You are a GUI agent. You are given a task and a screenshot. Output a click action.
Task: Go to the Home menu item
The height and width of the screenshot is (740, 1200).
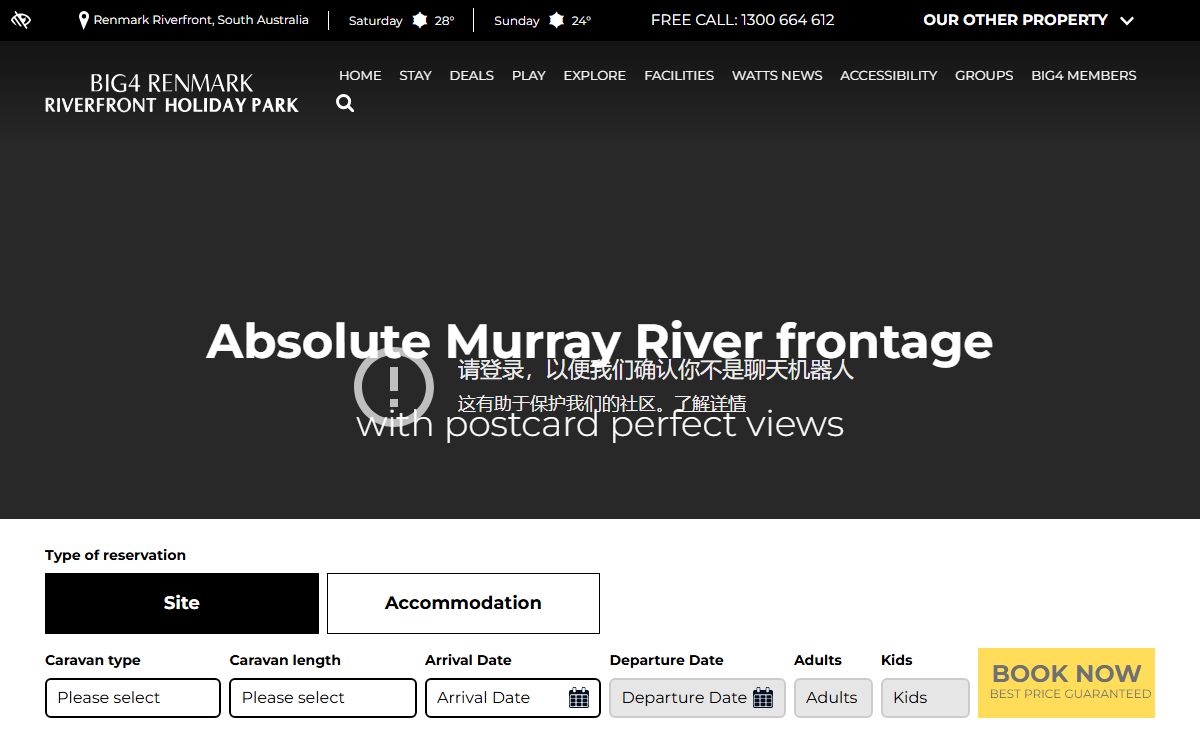(360, 75)
